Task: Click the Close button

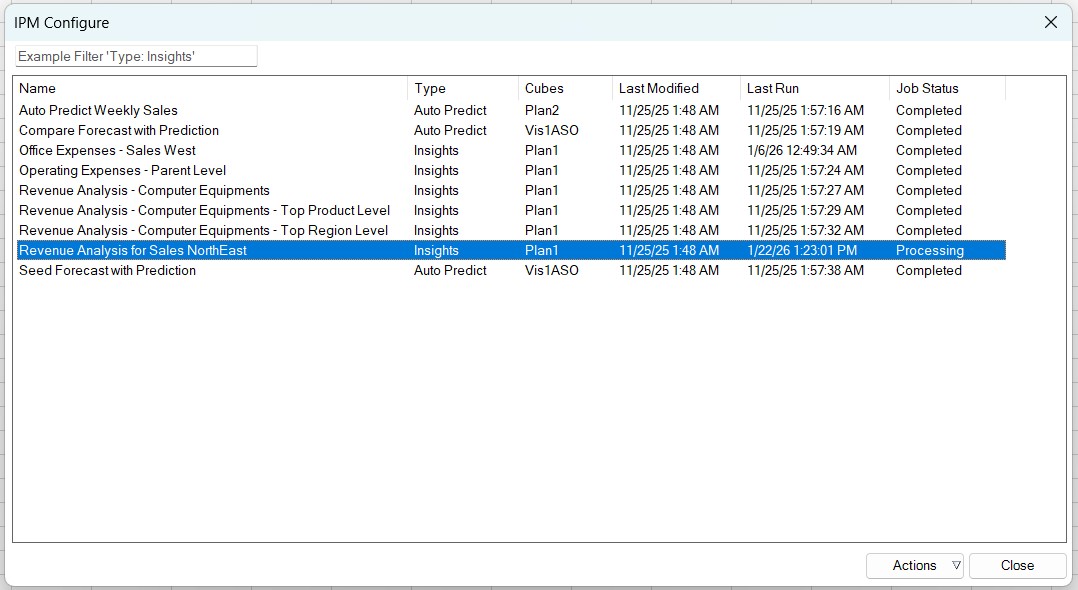Action: [x=1018, y=565]
